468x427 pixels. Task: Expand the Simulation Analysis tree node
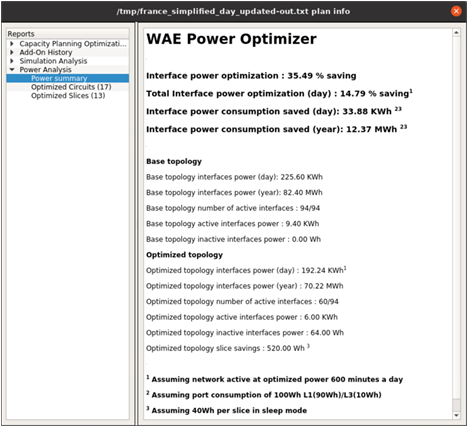click(12, 61)
